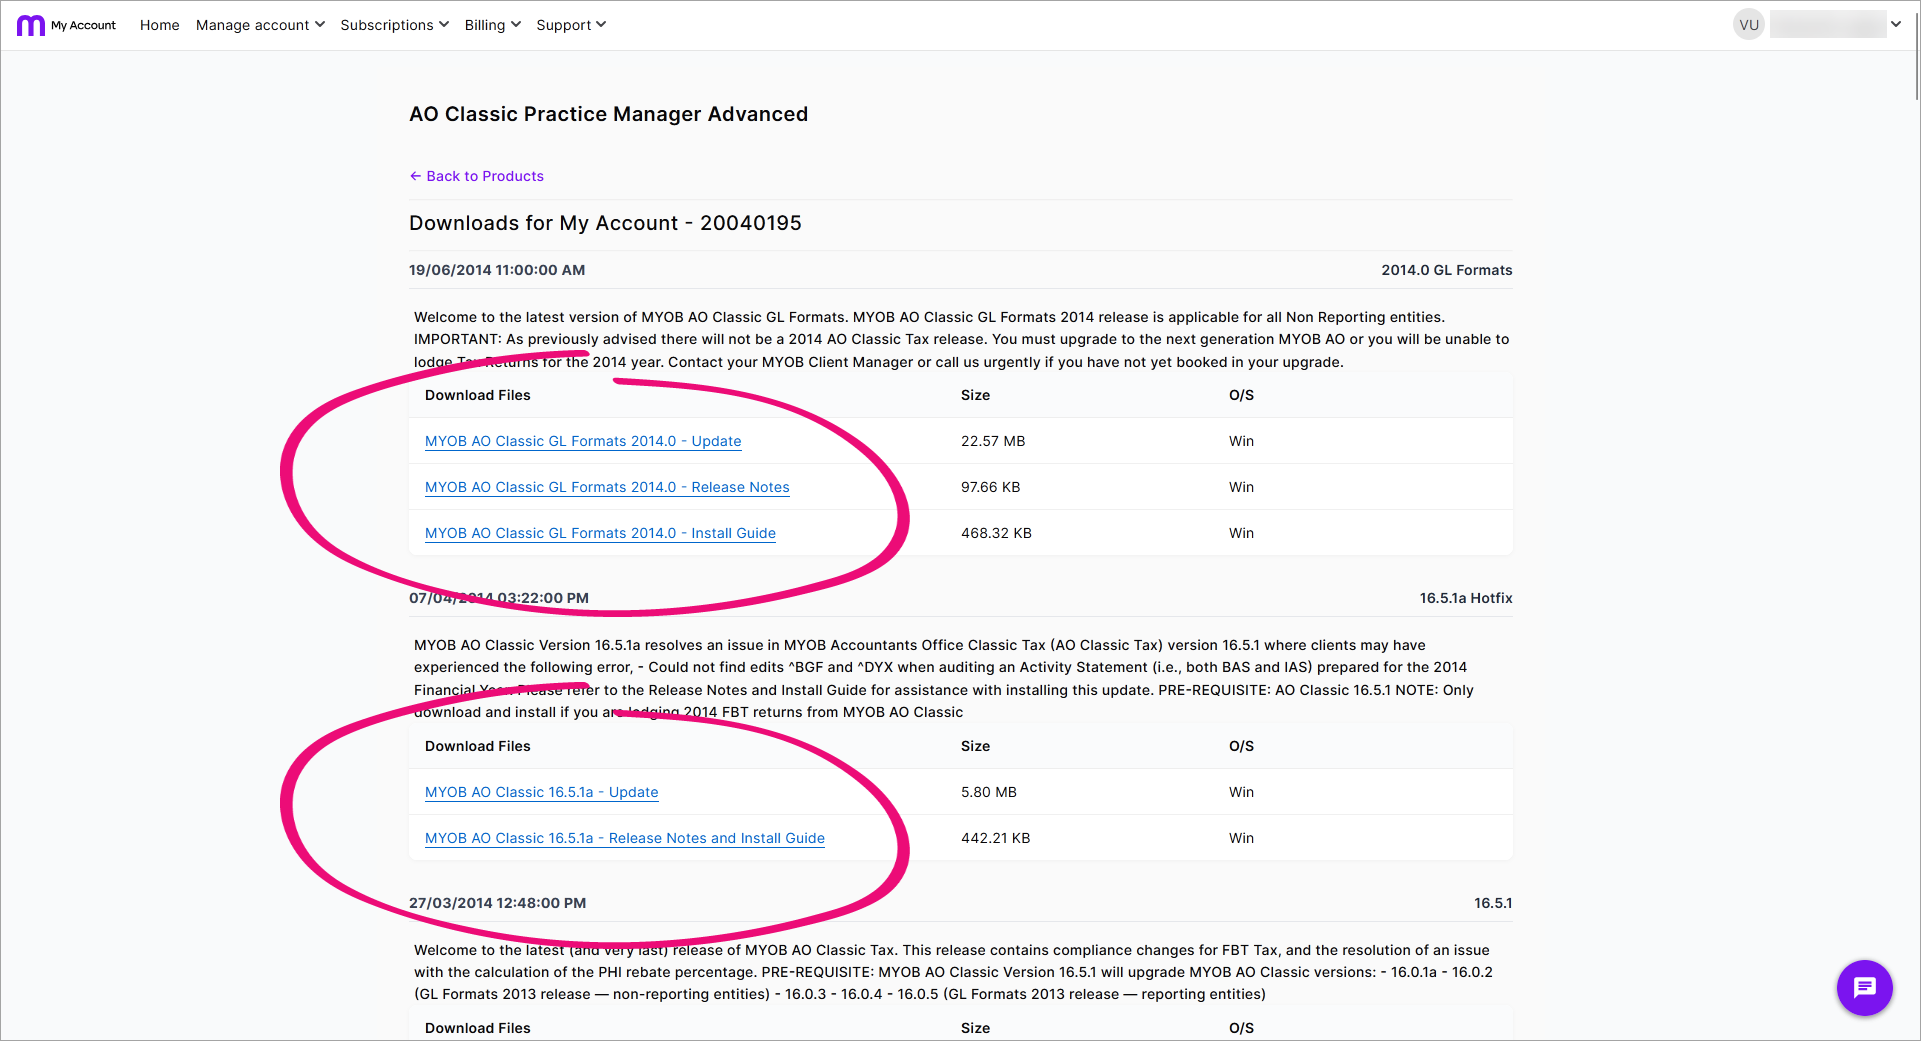This screenshot has height=1041, width=1921.
Task: Open the live chat bubble icon
Action: (1864, 988)
